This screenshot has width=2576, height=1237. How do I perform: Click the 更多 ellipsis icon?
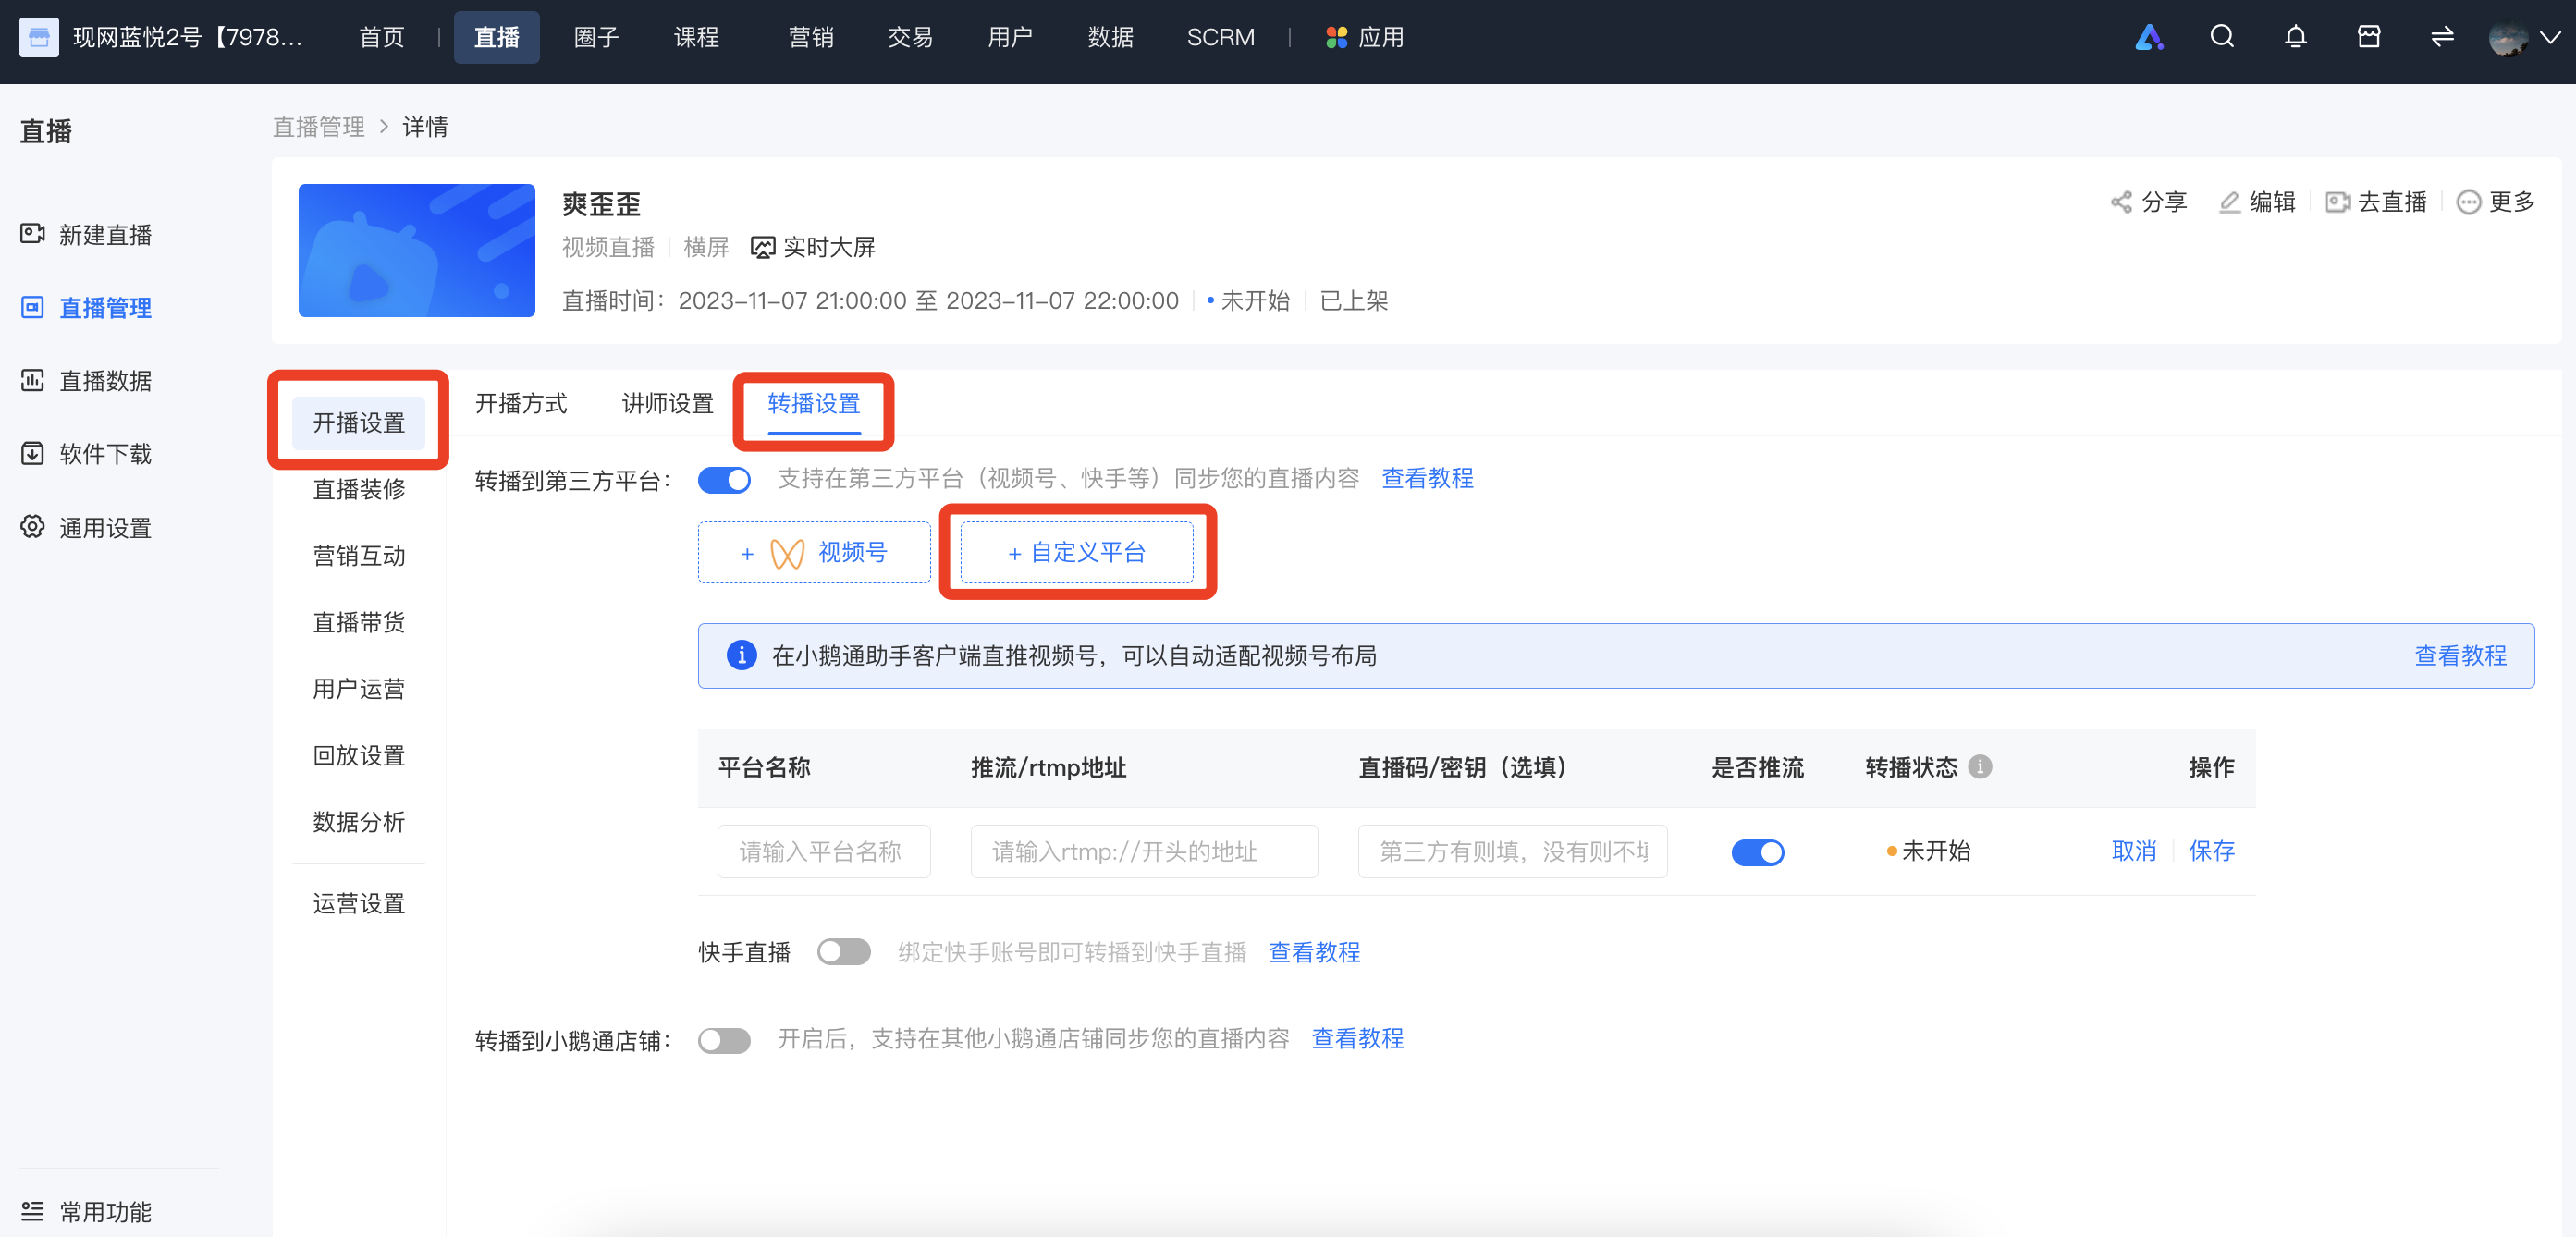[2468, 202]
